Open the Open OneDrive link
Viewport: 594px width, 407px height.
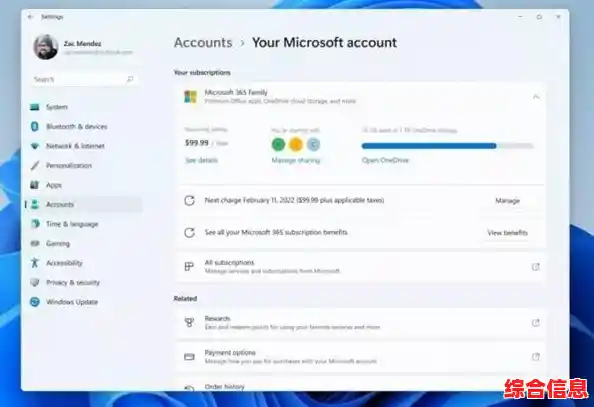click(x=385, y=160)
